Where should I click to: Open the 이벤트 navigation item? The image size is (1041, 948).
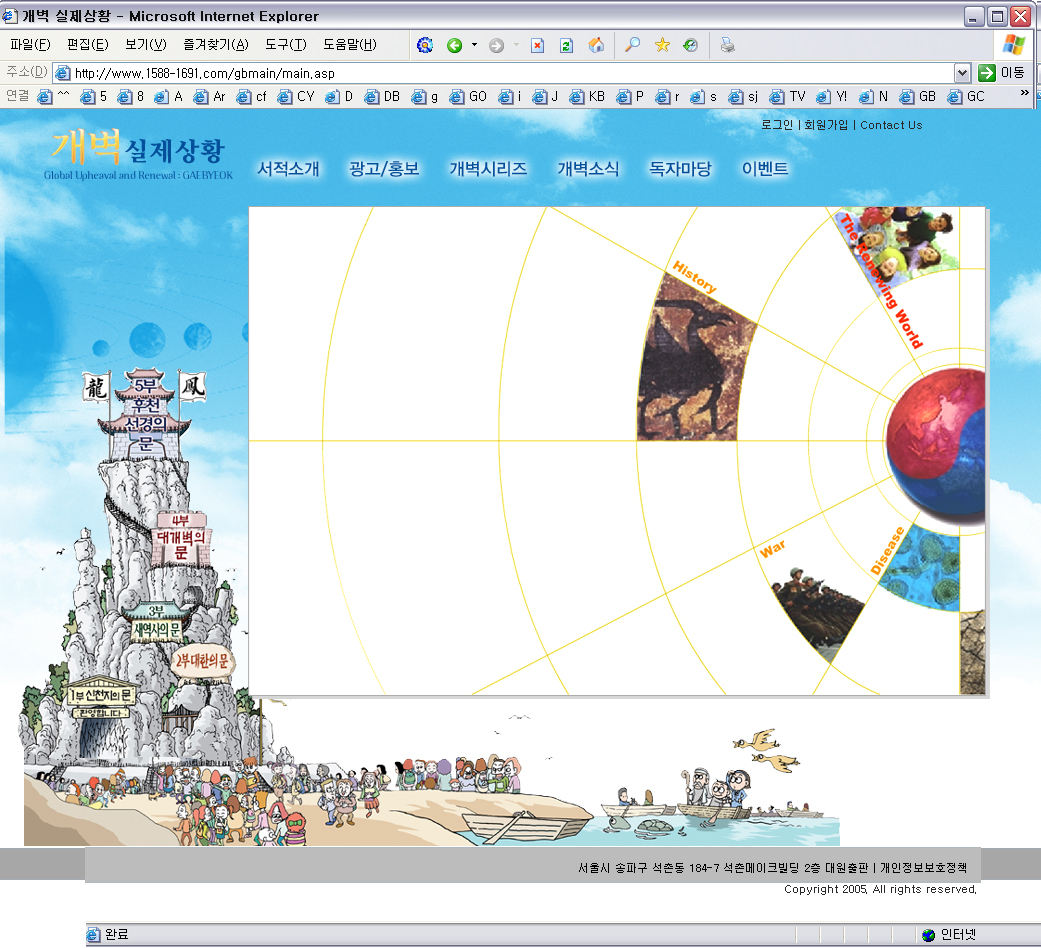click(x=765, y=169)
